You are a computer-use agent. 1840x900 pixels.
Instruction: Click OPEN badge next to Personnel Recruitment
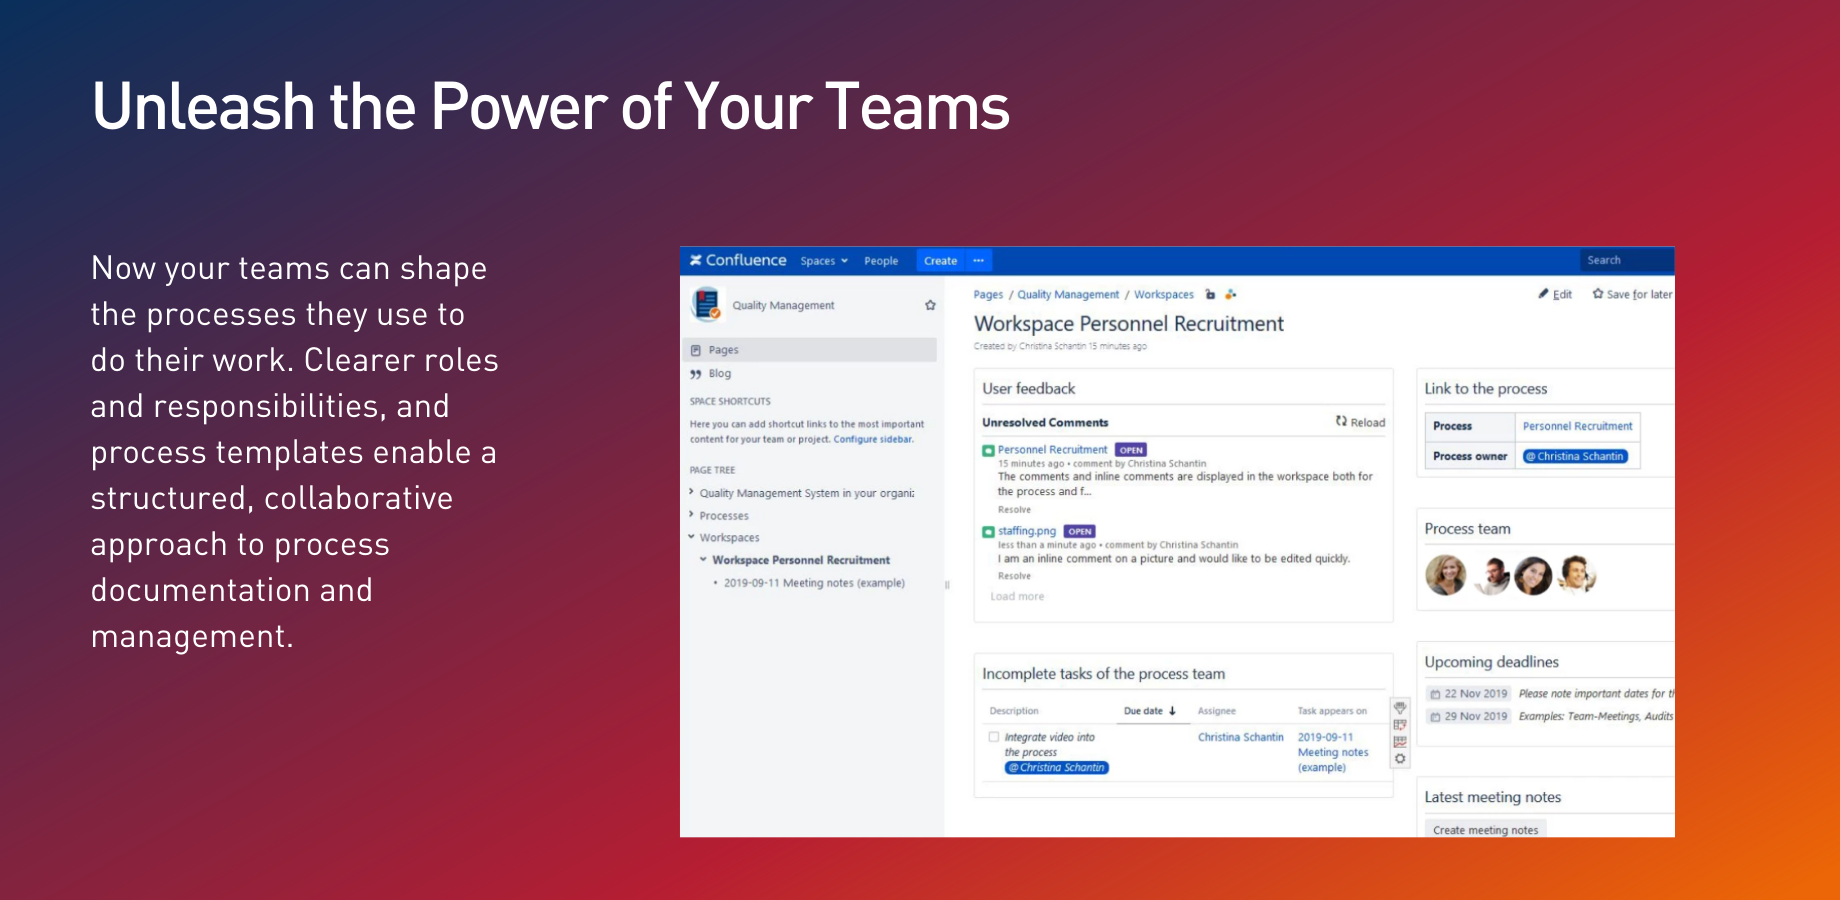coord(1131,450)
